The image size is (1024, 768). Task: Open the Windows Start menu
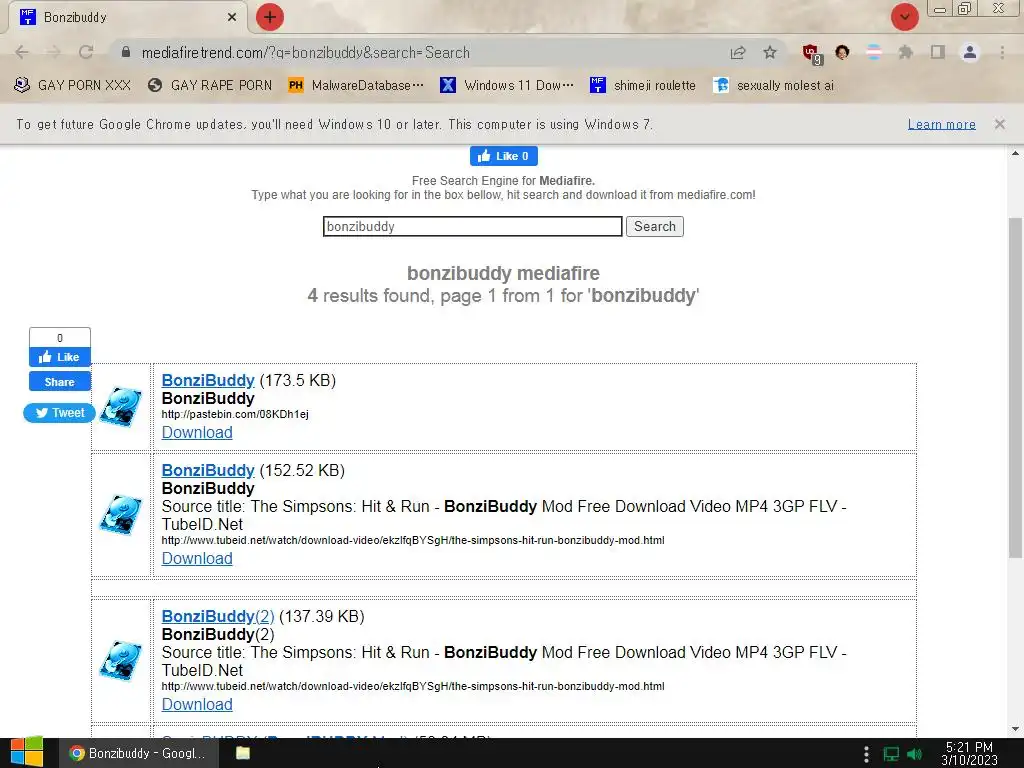click(27, 753)
